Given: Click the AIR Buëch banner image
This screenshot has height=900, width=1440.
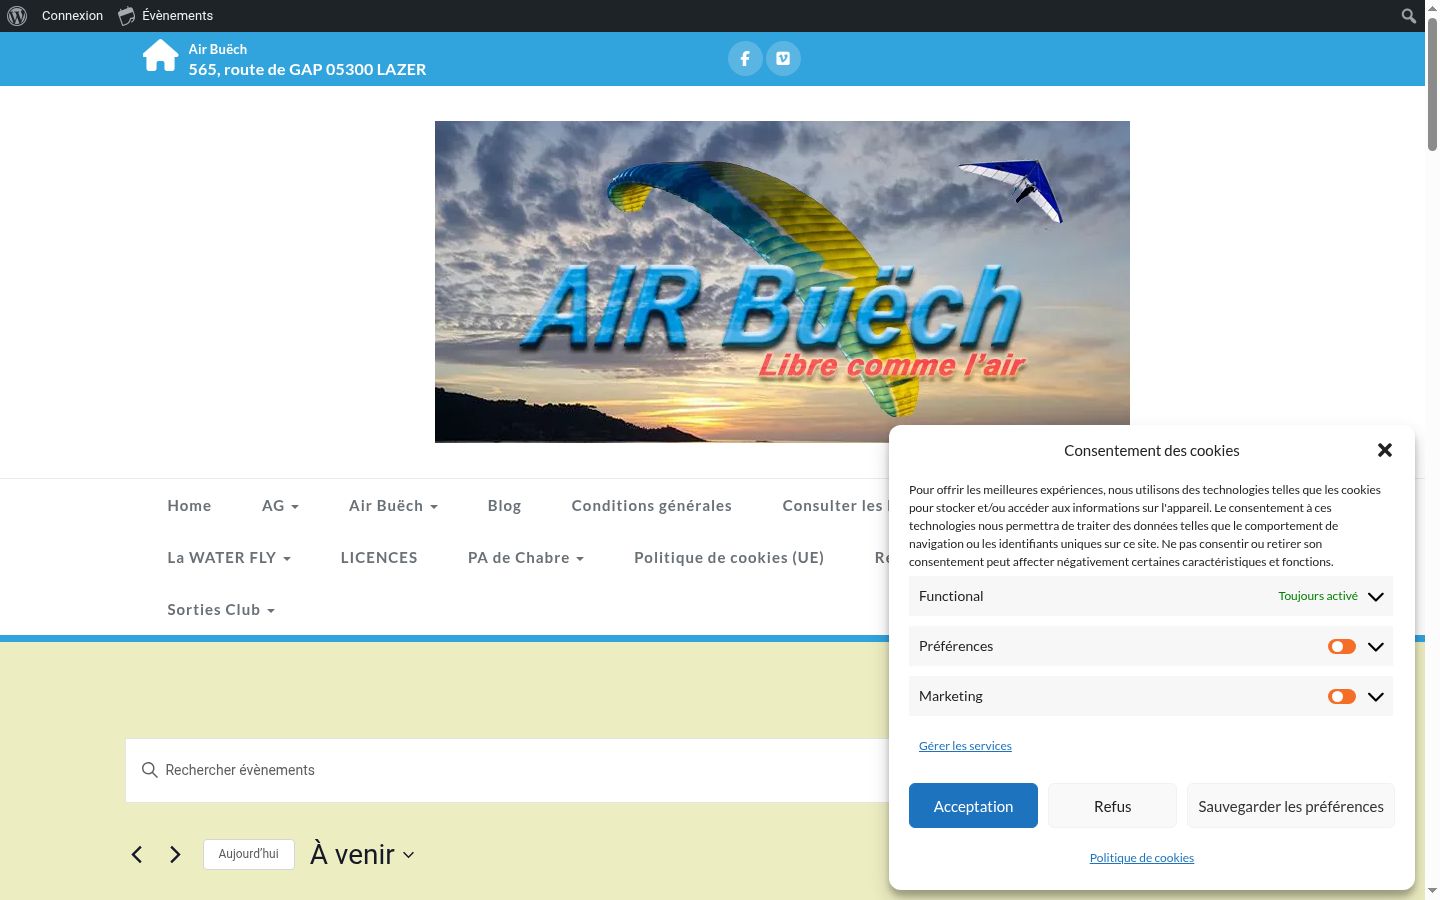Looking at the screenshot, I should tap(782, 282).
